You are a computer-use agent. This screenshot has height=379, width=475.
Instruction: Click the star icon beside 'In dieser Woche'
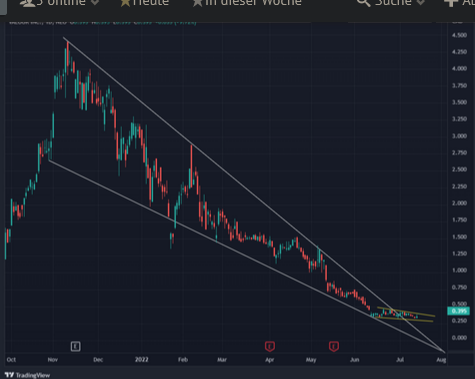[197, 3]
